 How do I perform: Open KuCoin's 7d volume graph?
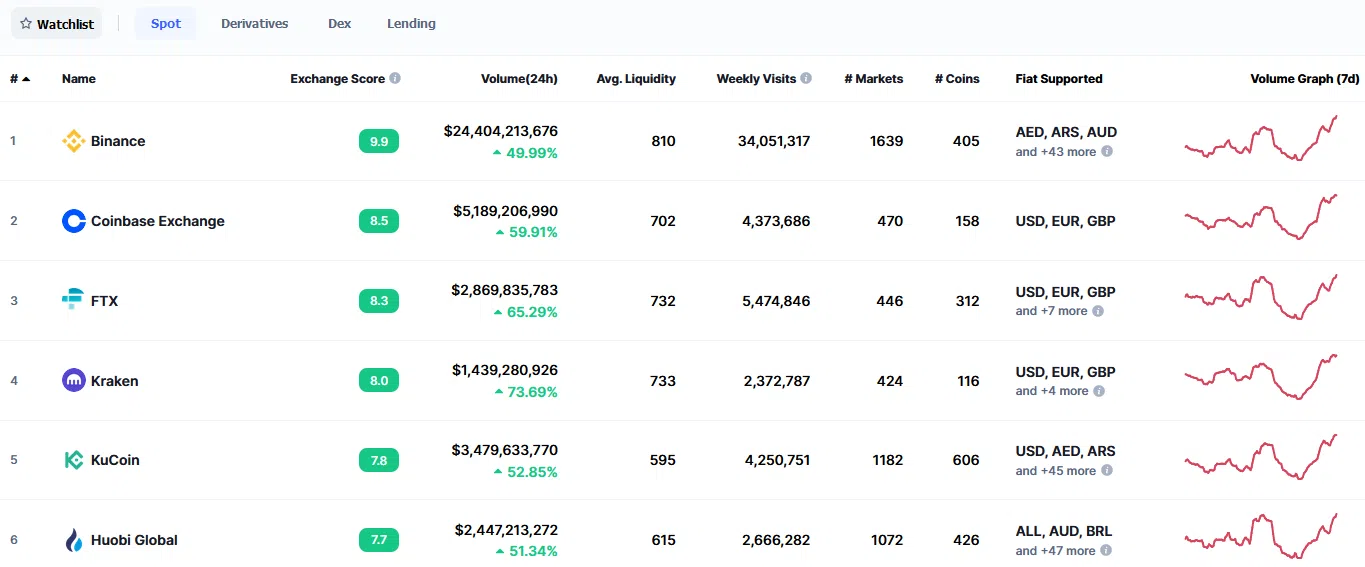1261,457
